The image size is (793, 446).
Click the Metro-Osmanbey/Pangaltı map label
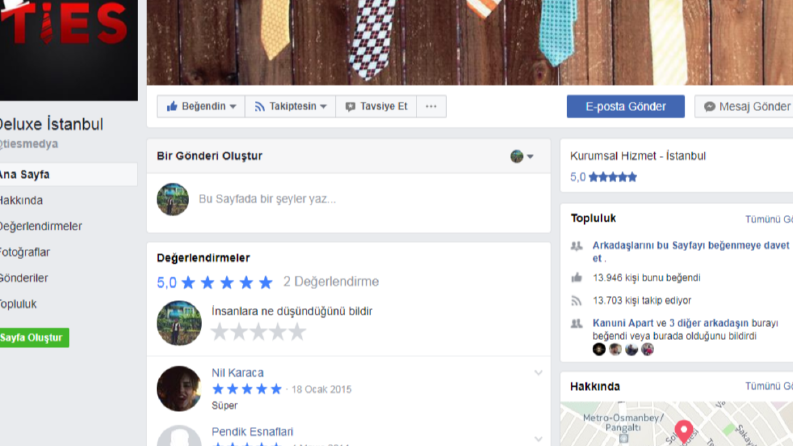[x=623, y=423]
